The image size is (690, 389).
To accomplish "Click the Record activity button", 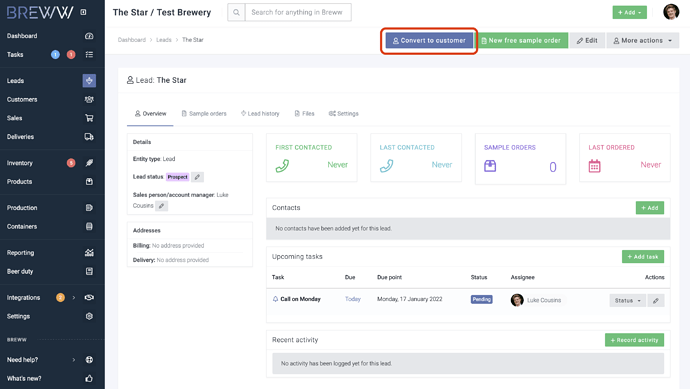I will click(x=634, y=340).
